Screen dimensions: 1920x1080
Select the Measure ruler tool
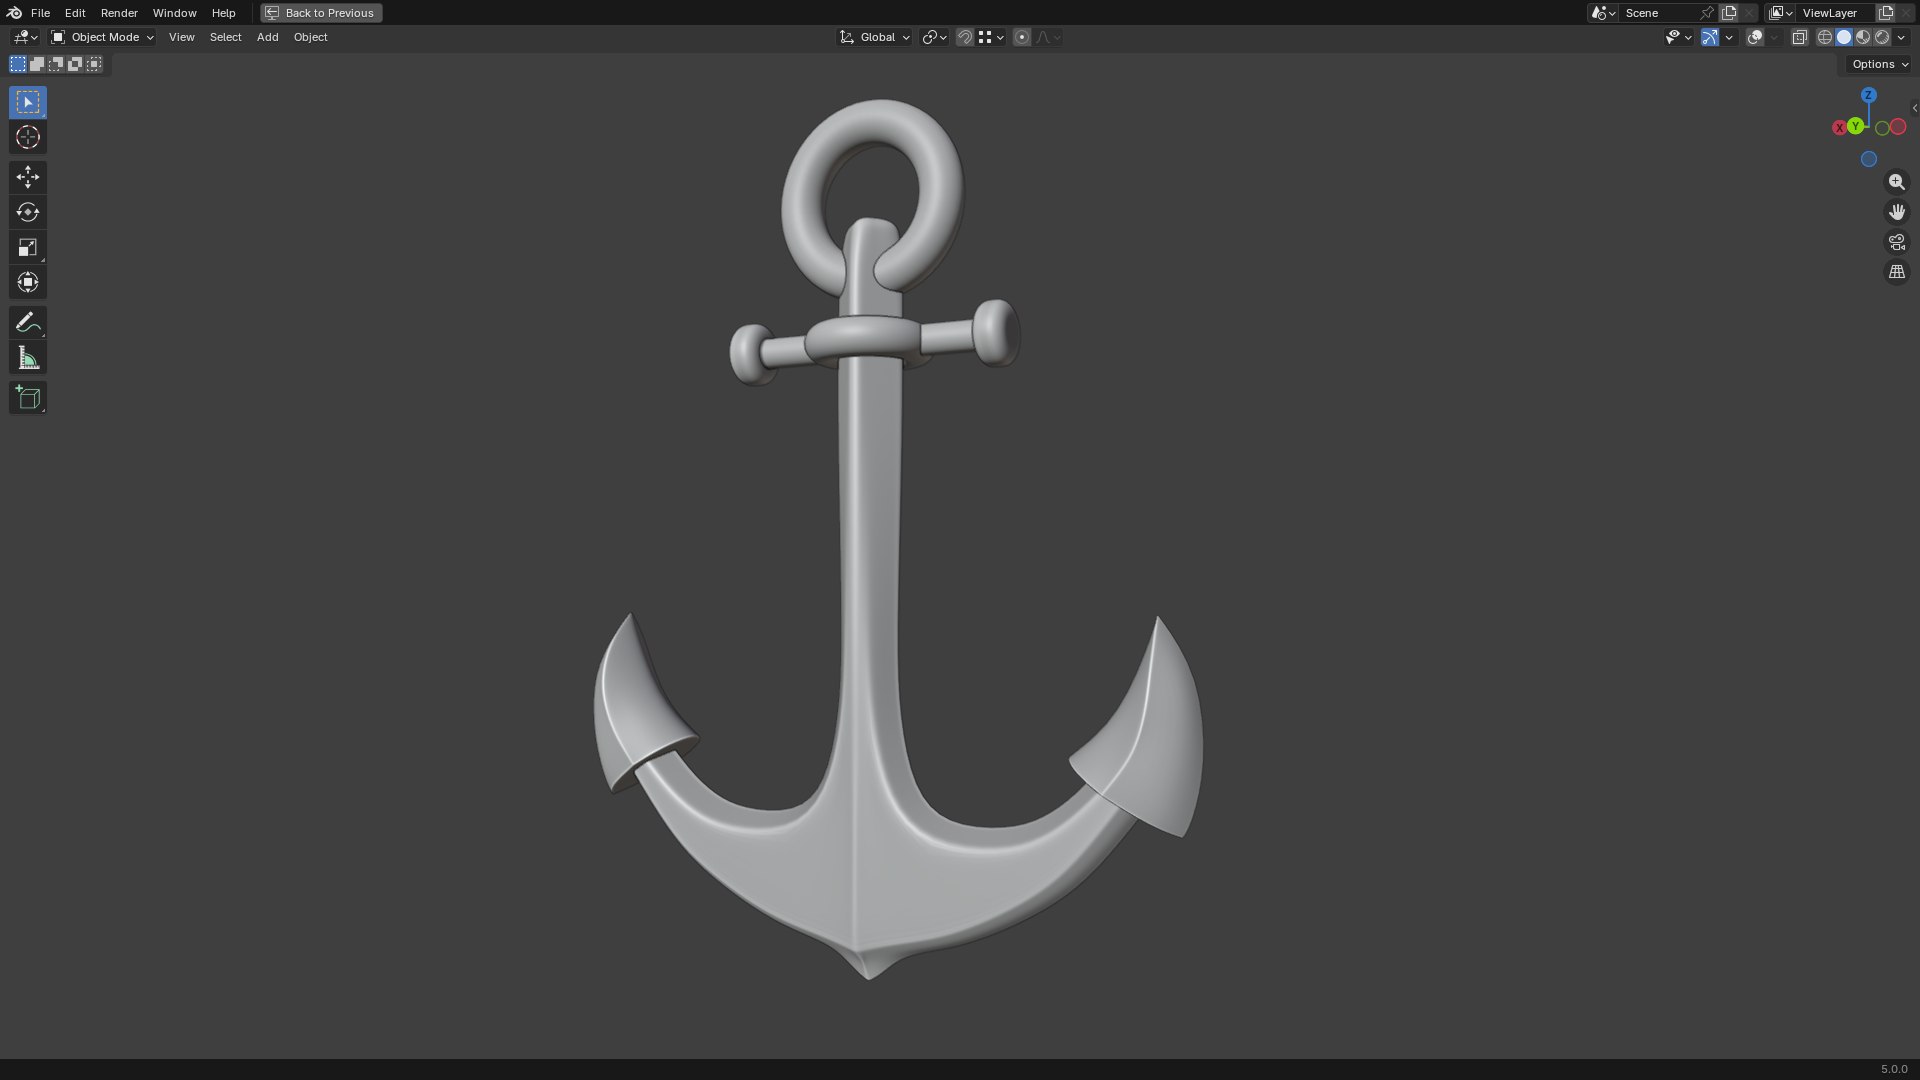coord(28,358)
